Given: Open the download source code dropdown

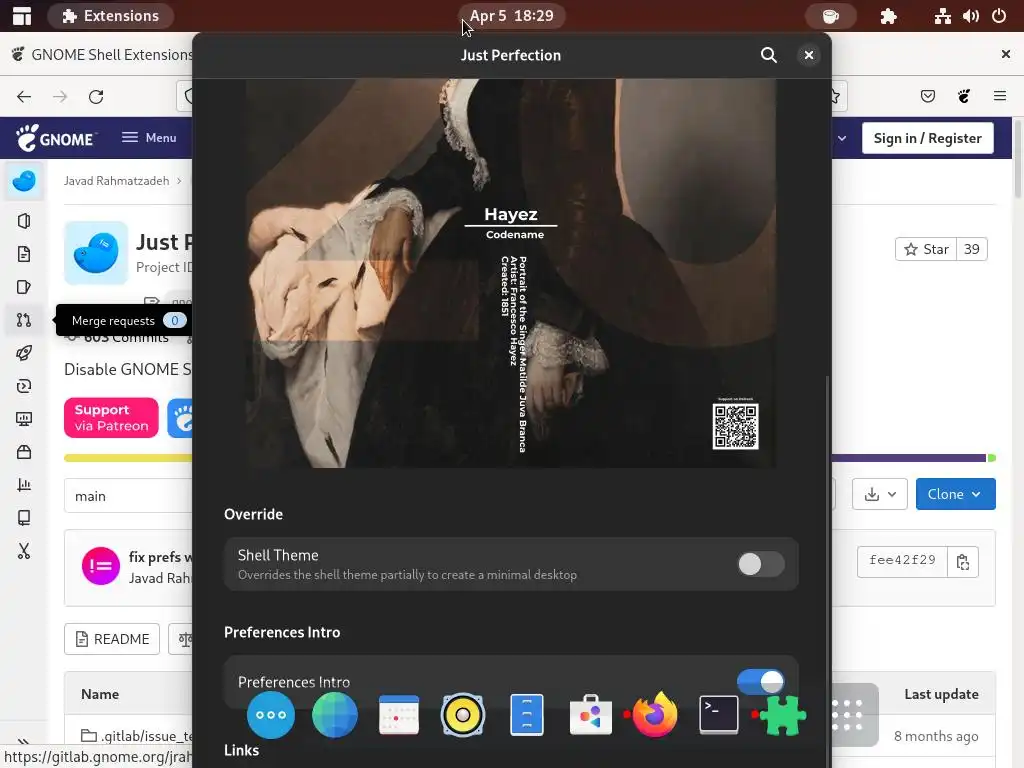Looking at the screenshot, I should point(880,494).
